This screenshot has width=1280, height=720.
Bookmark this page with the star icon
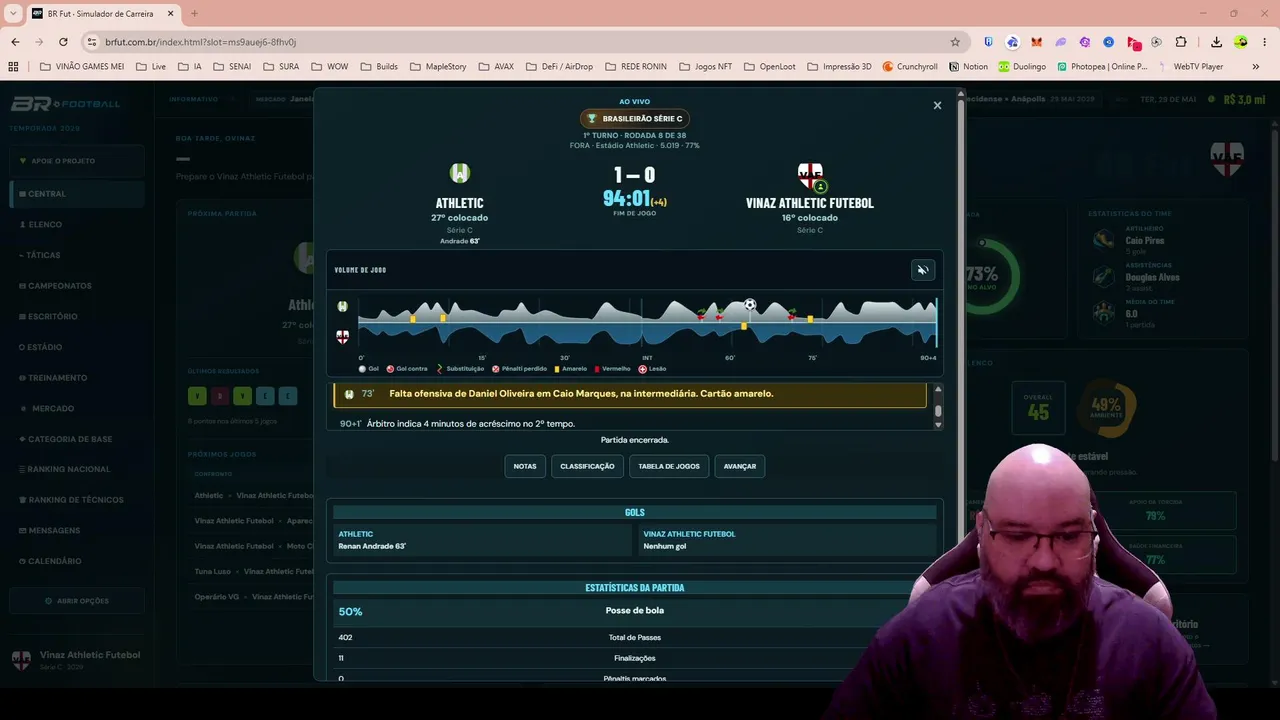point(955,42)
